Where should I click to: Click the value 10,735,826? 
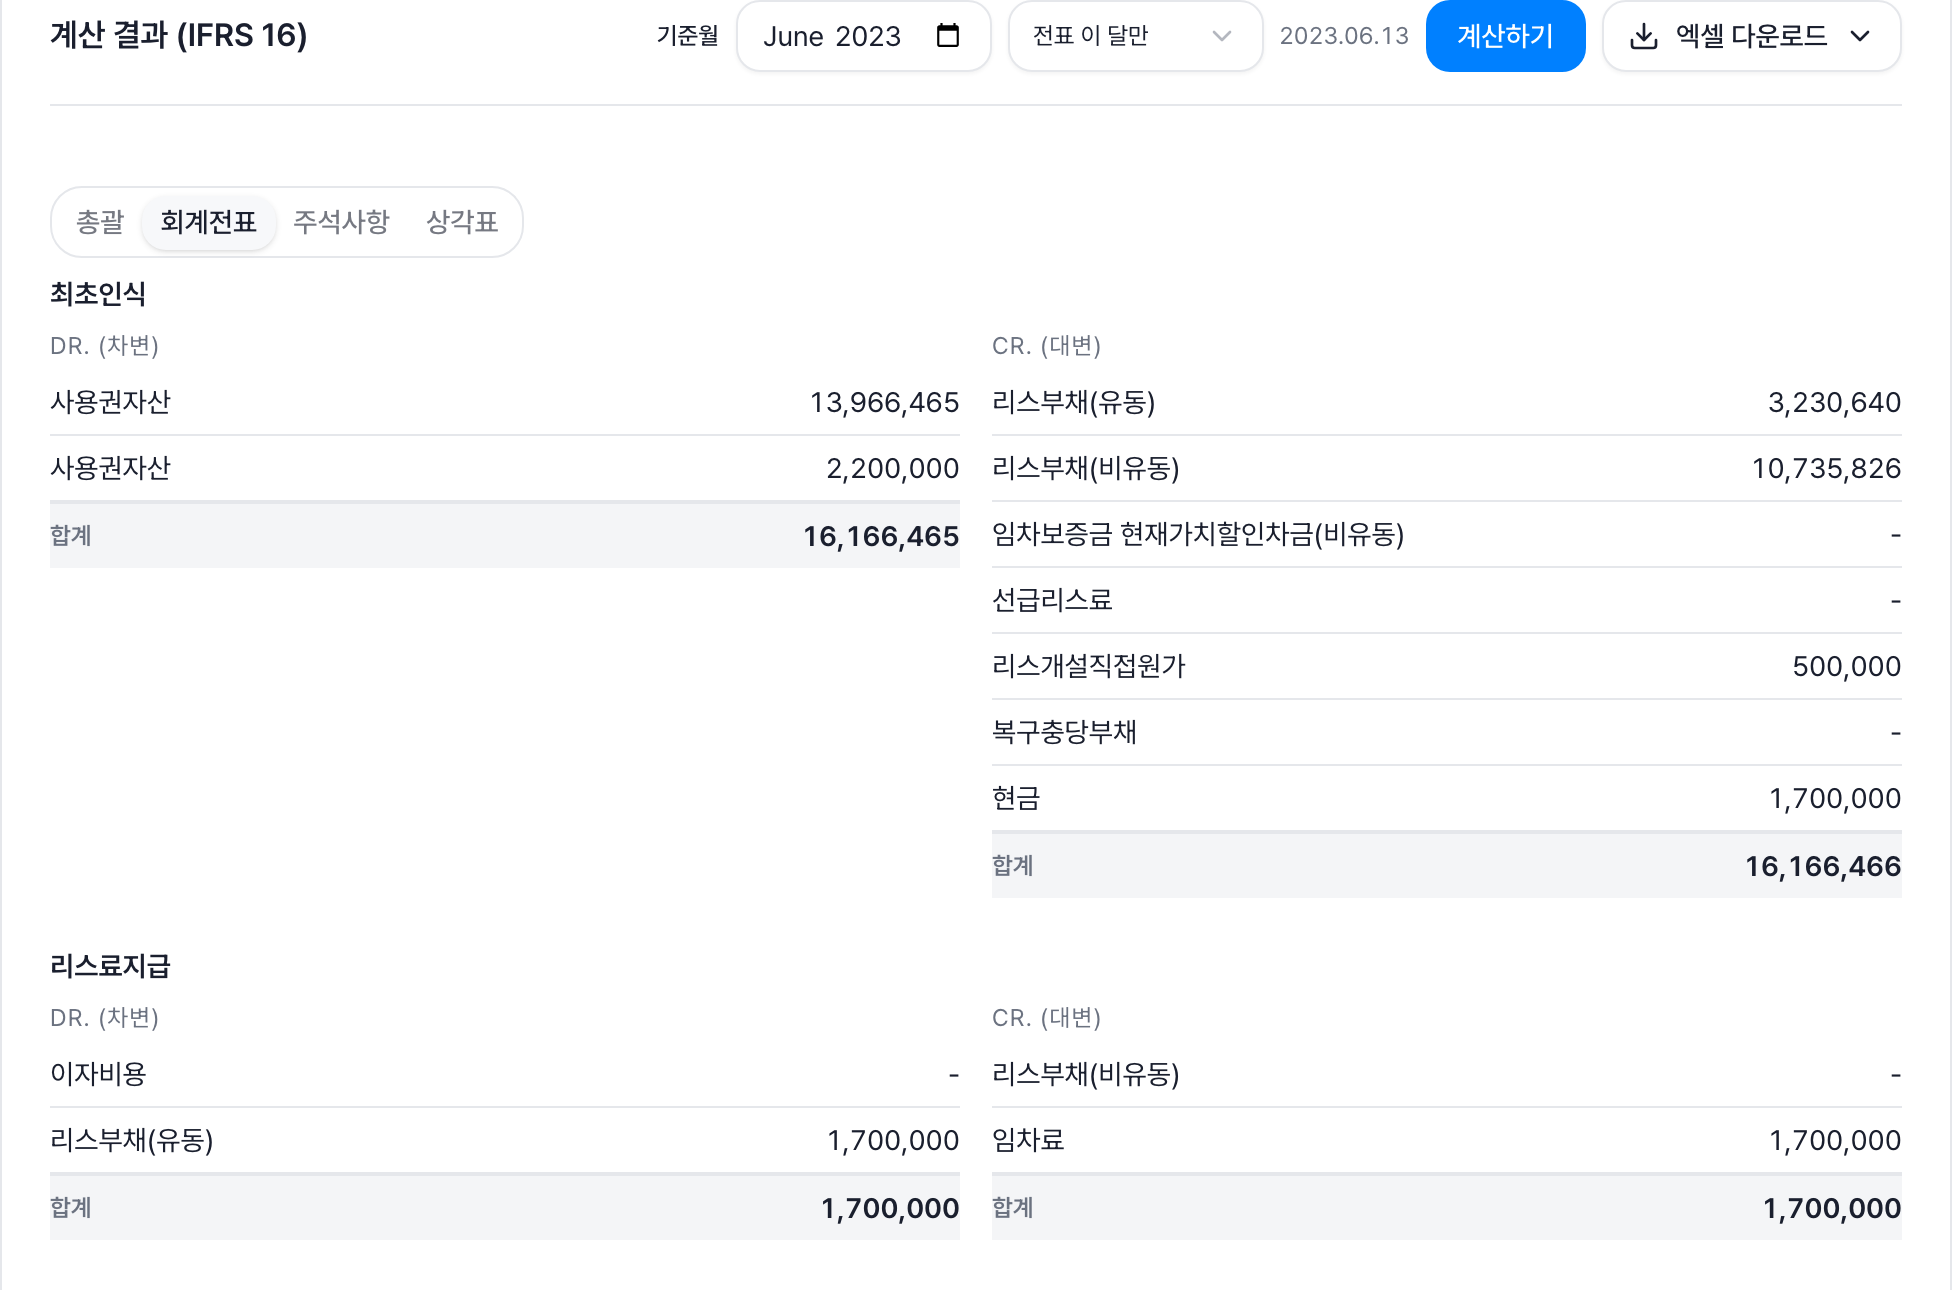click(x=1826, y=468)
